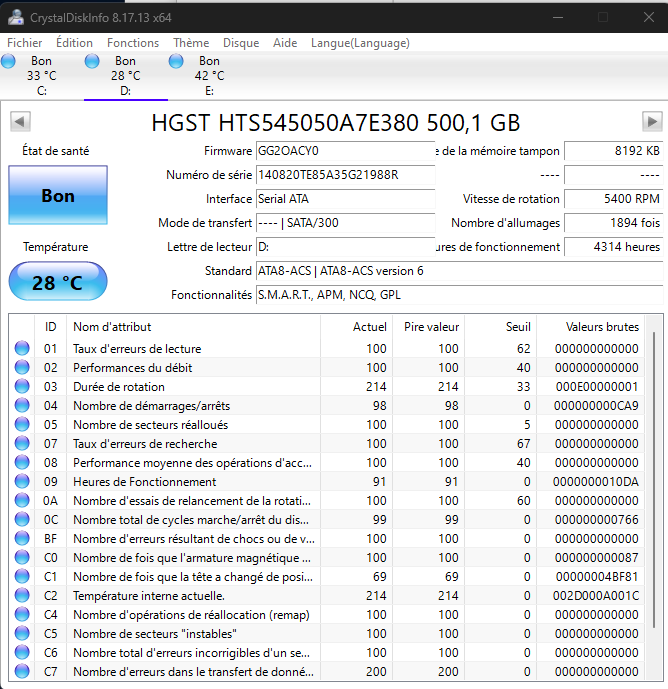This screenshot has height=689, width=668.
Task: Open the Fichier menu
Action: point(25,43)
